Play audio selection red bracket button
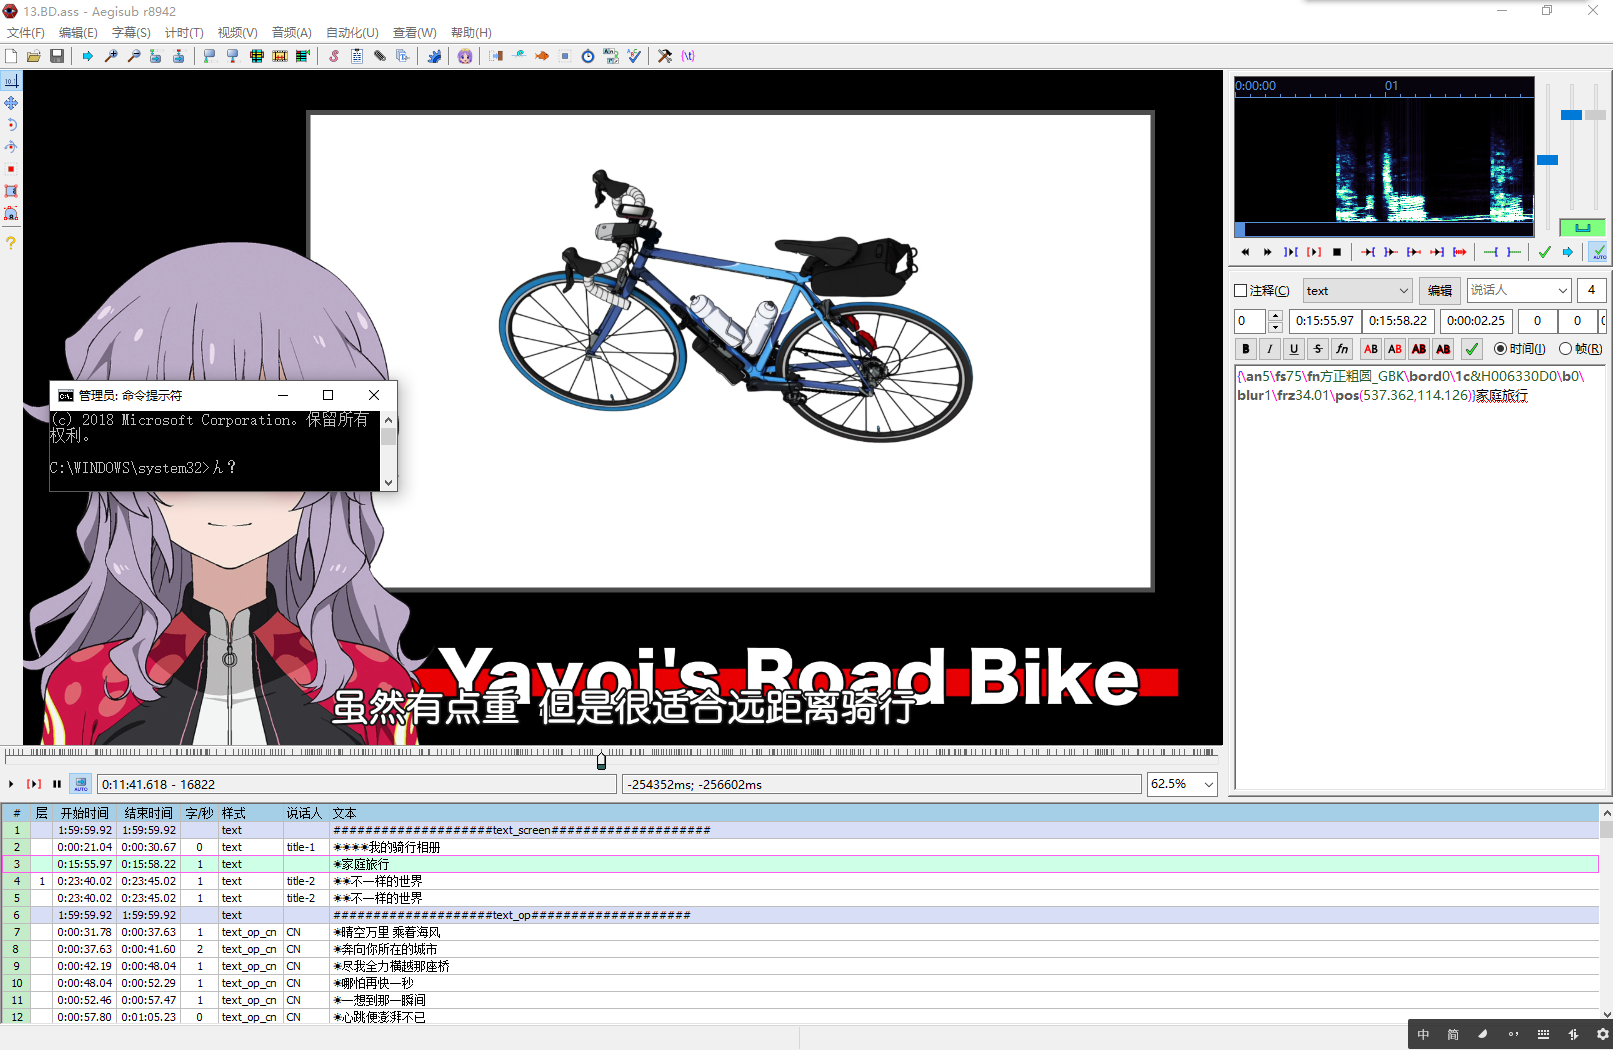 coord(1314,252)
